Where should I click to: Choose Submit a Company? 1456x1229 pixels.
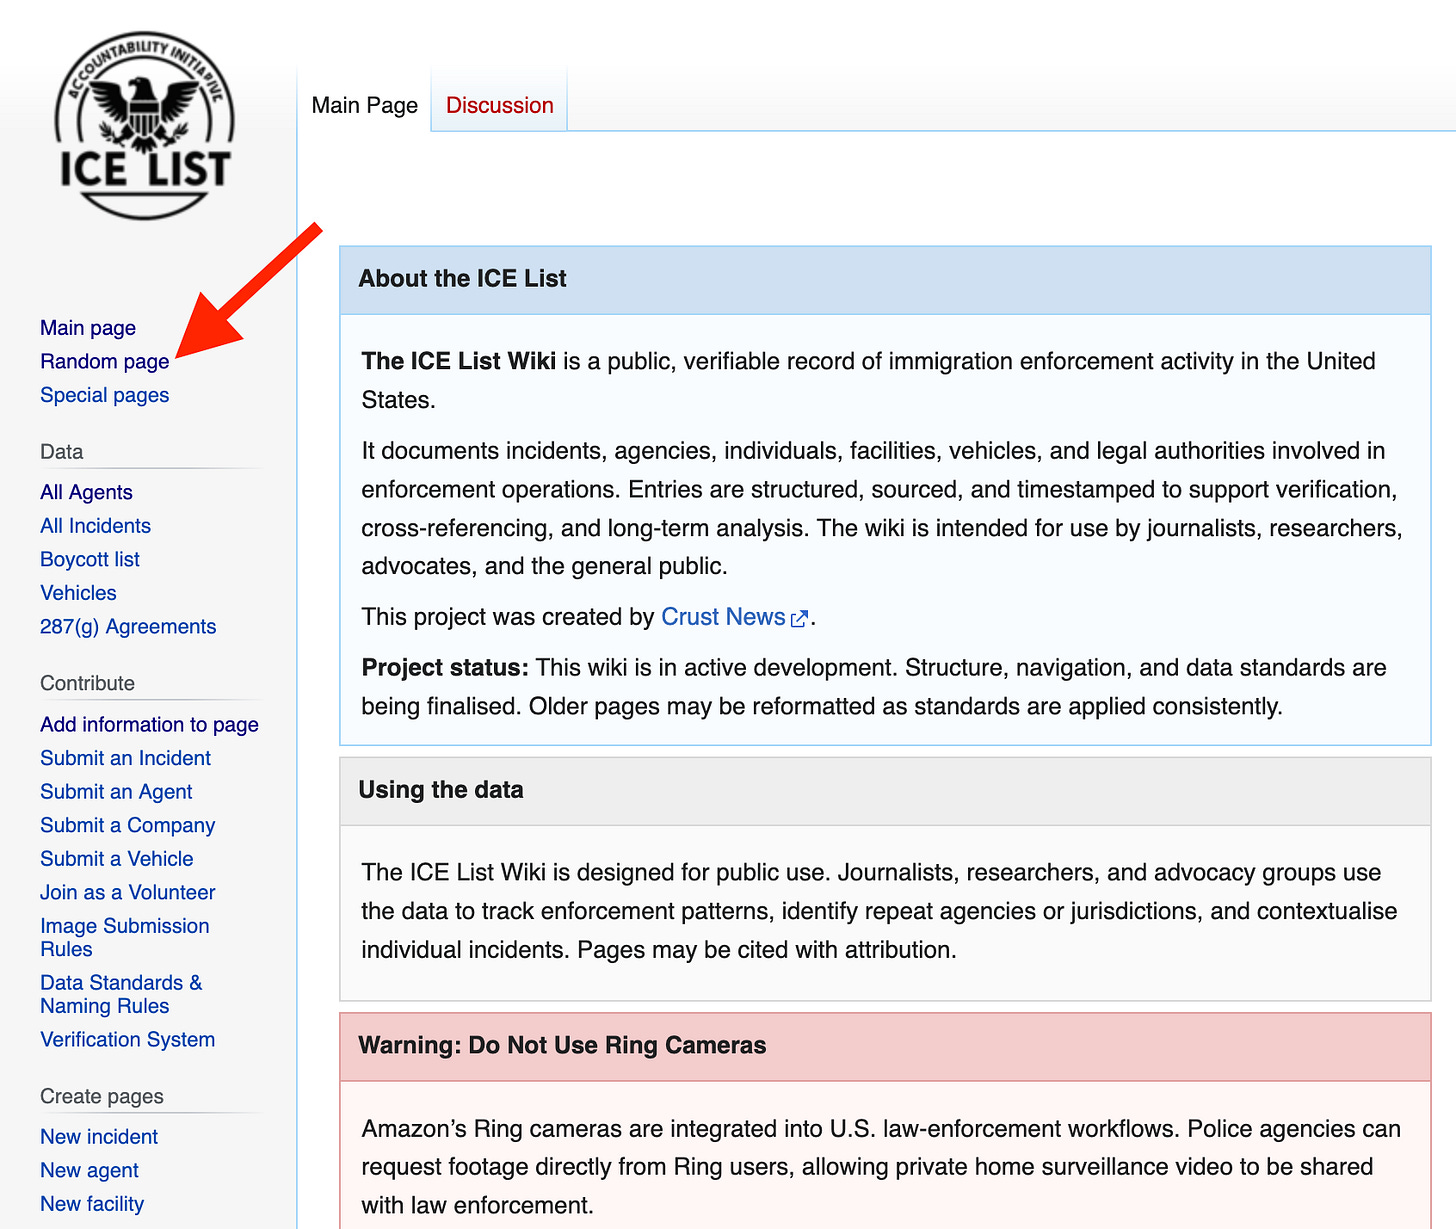[128, 825]
